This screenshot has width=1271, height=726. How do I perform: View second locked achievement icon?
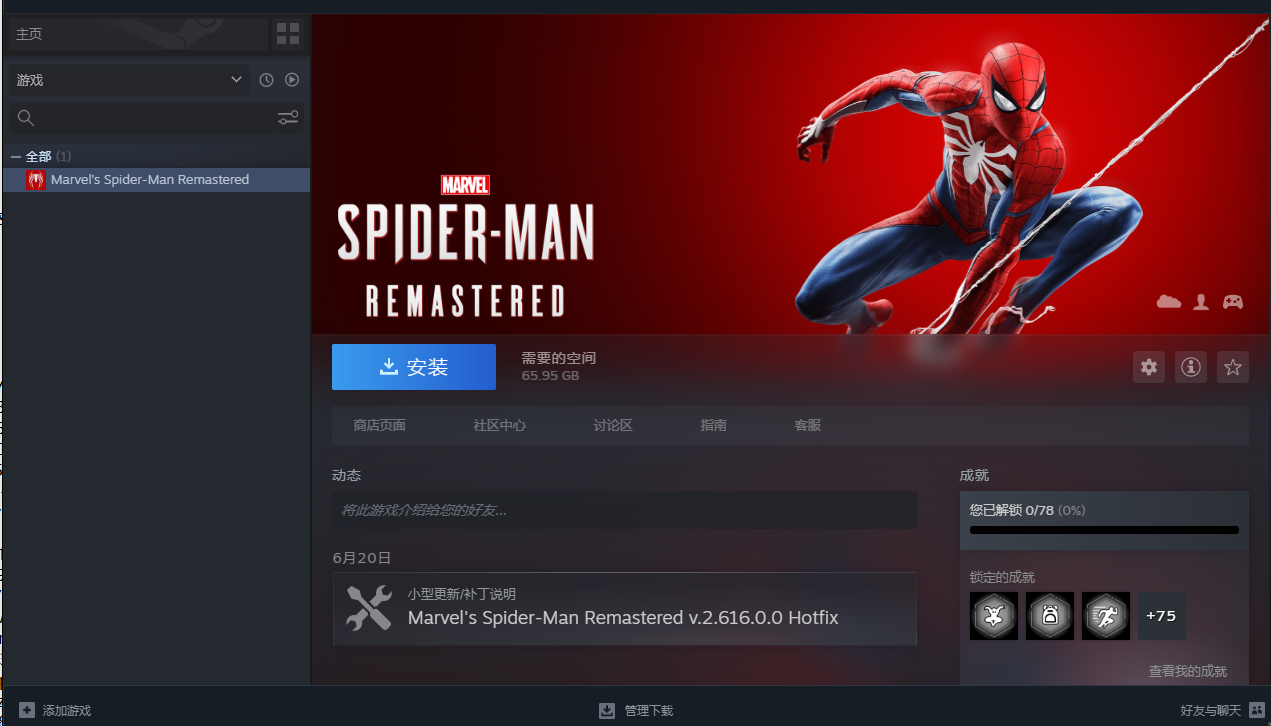point(1050,616)
